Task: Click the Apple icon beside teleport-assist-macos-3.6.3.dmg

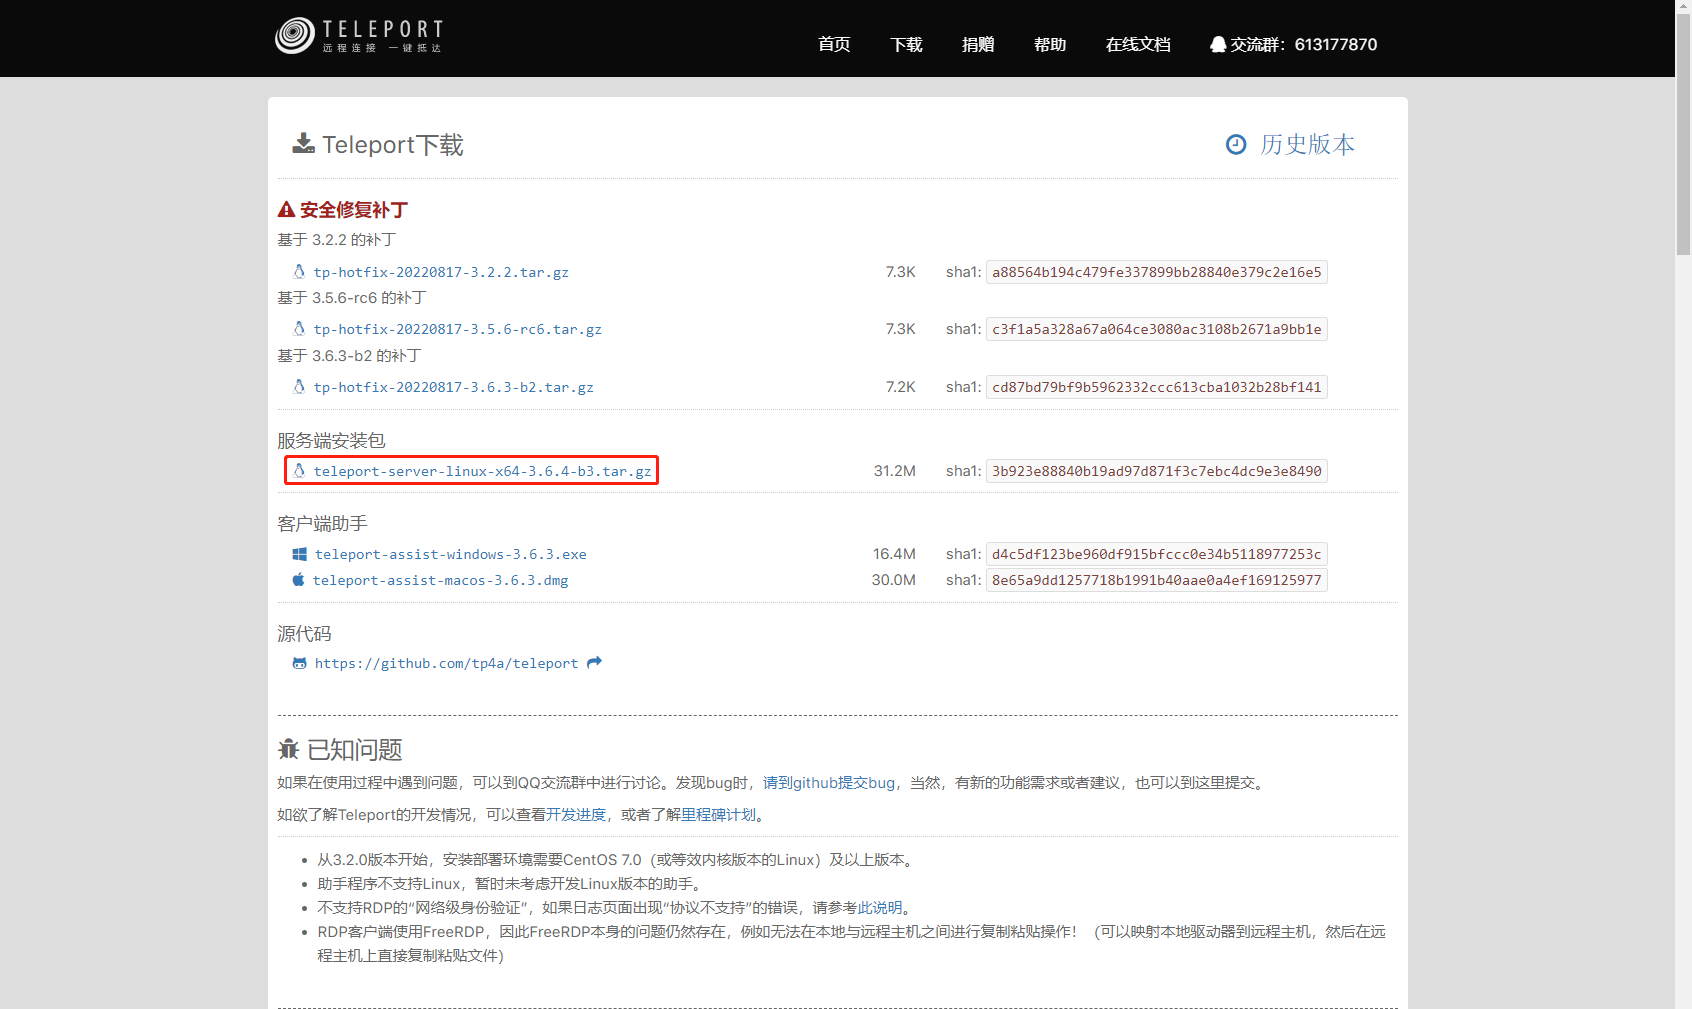Action: [x=298, y=579]
